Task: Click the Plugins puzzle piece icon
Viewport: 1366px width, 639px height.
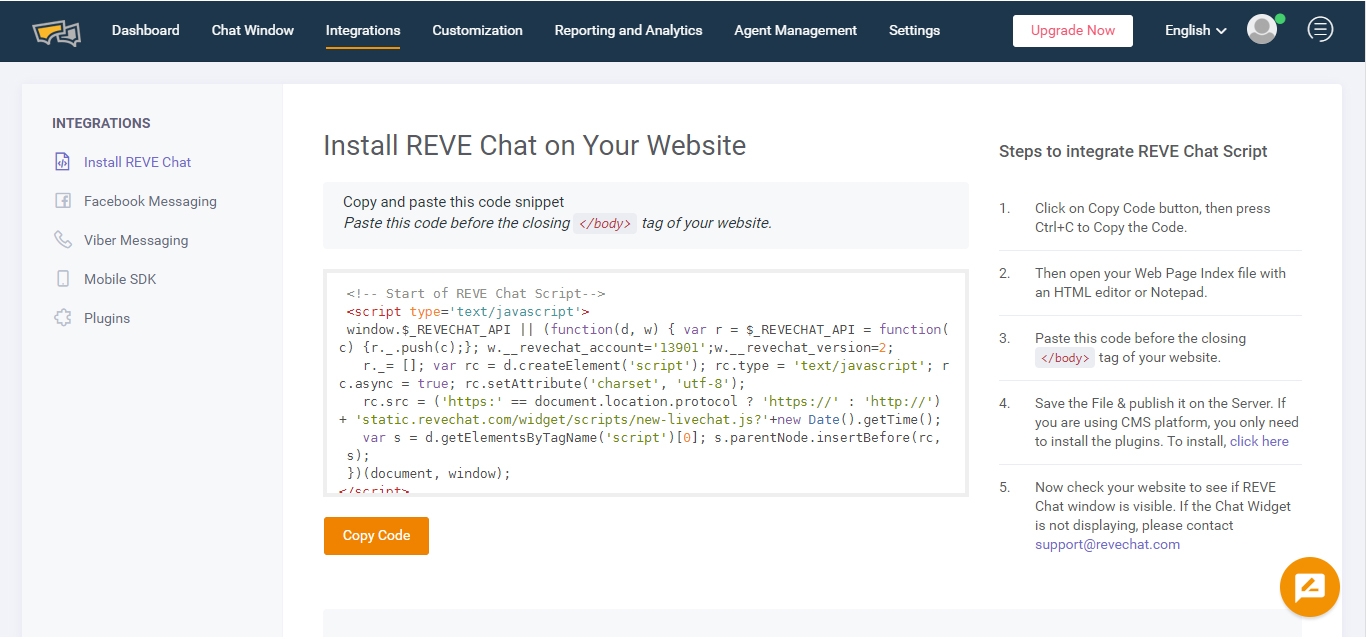Action: (63, 318)
